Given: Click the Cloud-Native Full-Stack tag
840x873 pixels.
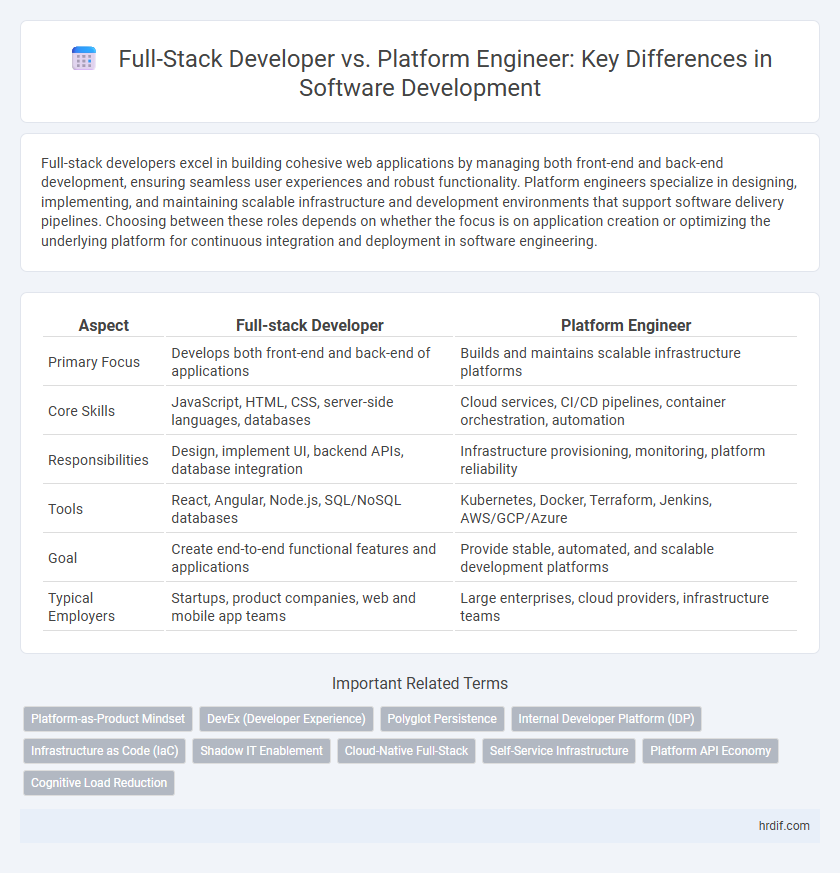Looking at the screenshot, I should click(406, 751).
